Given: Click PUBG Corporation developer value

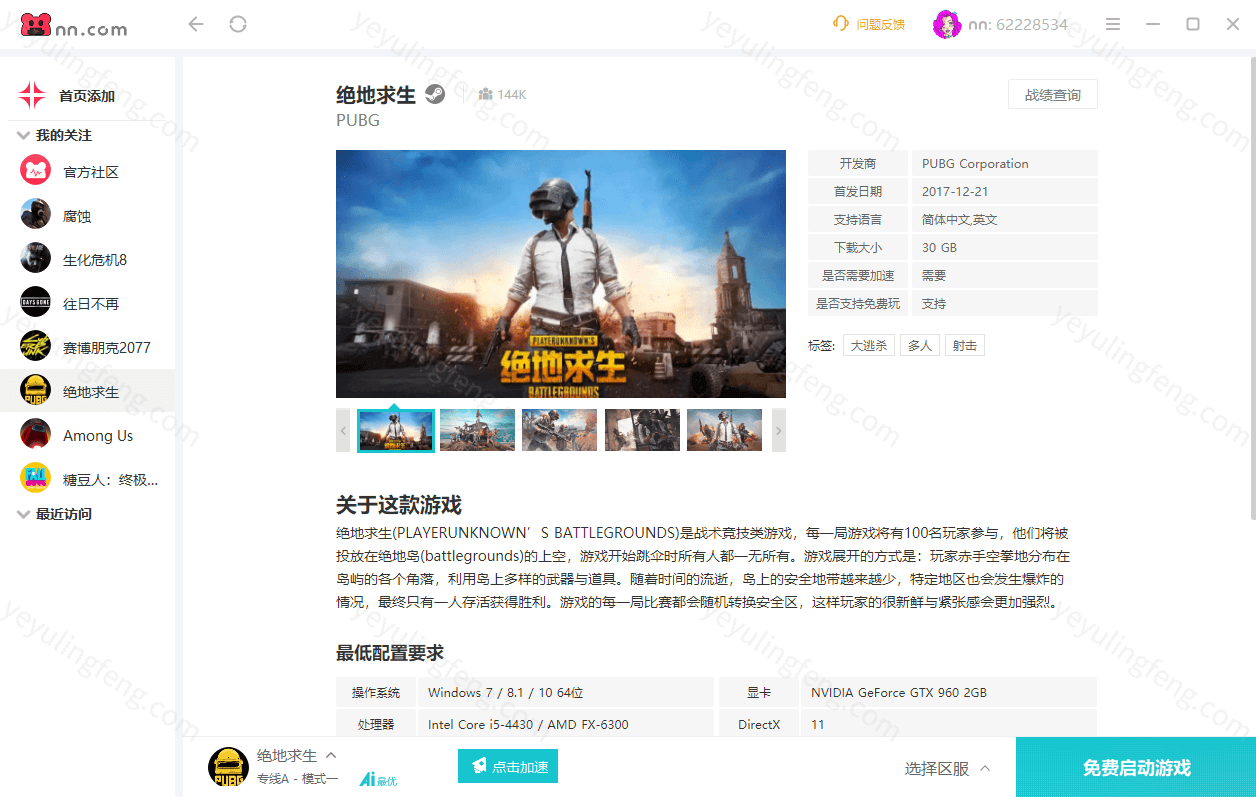Looking at the screenshot, I should pos(975,164).
